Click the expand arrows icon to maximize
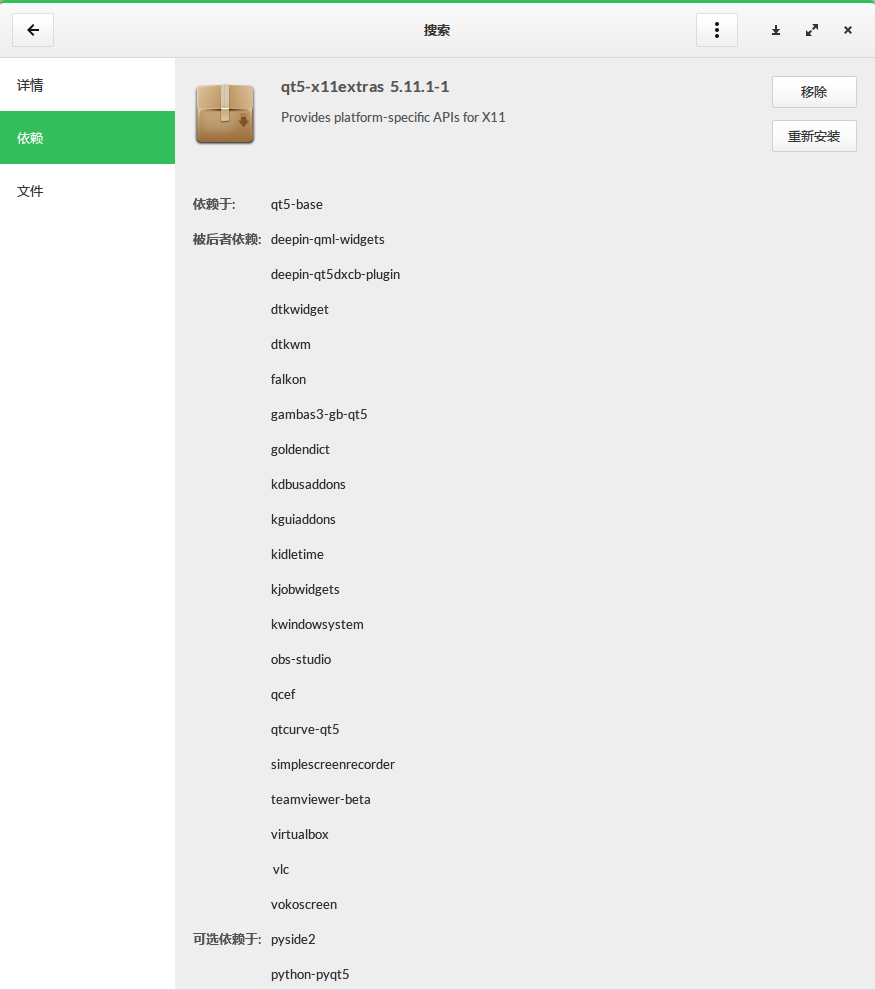 812,30
